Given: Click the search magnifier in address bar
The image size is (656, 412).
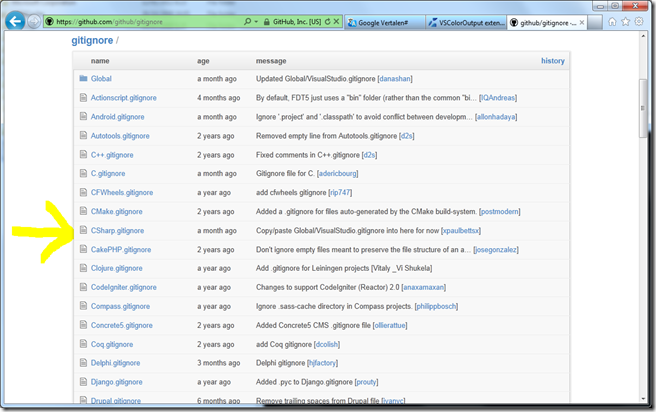Looking at the screenshot, I should click(247, 21).
